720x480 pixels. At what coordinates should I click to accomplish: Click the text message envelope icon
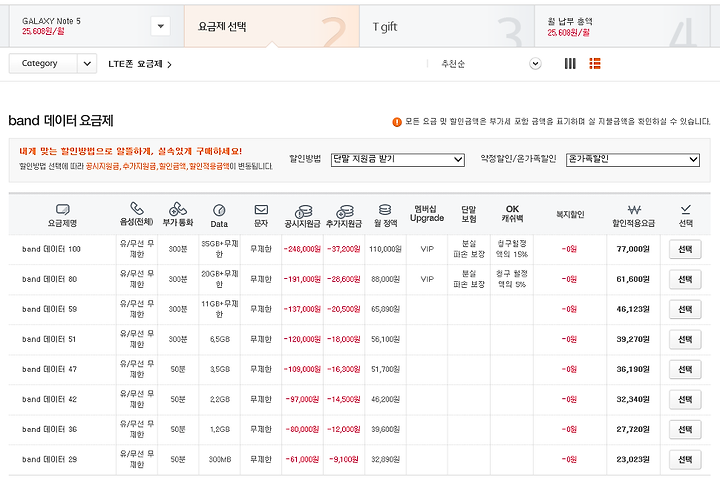tap(261, 209)
